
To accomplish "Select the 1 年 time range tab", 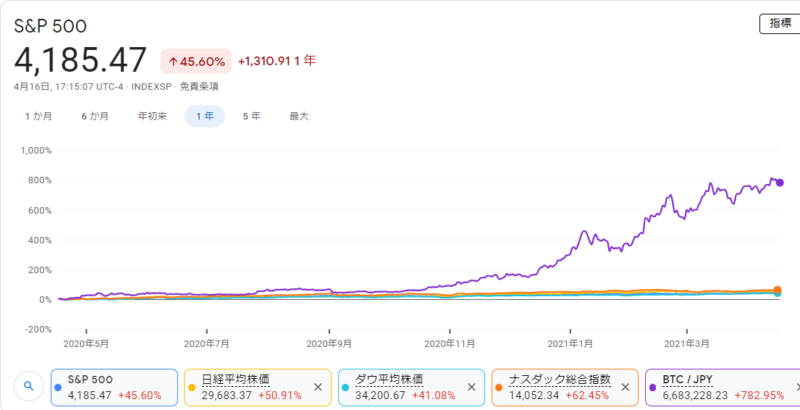I will [x=205, y=116].
